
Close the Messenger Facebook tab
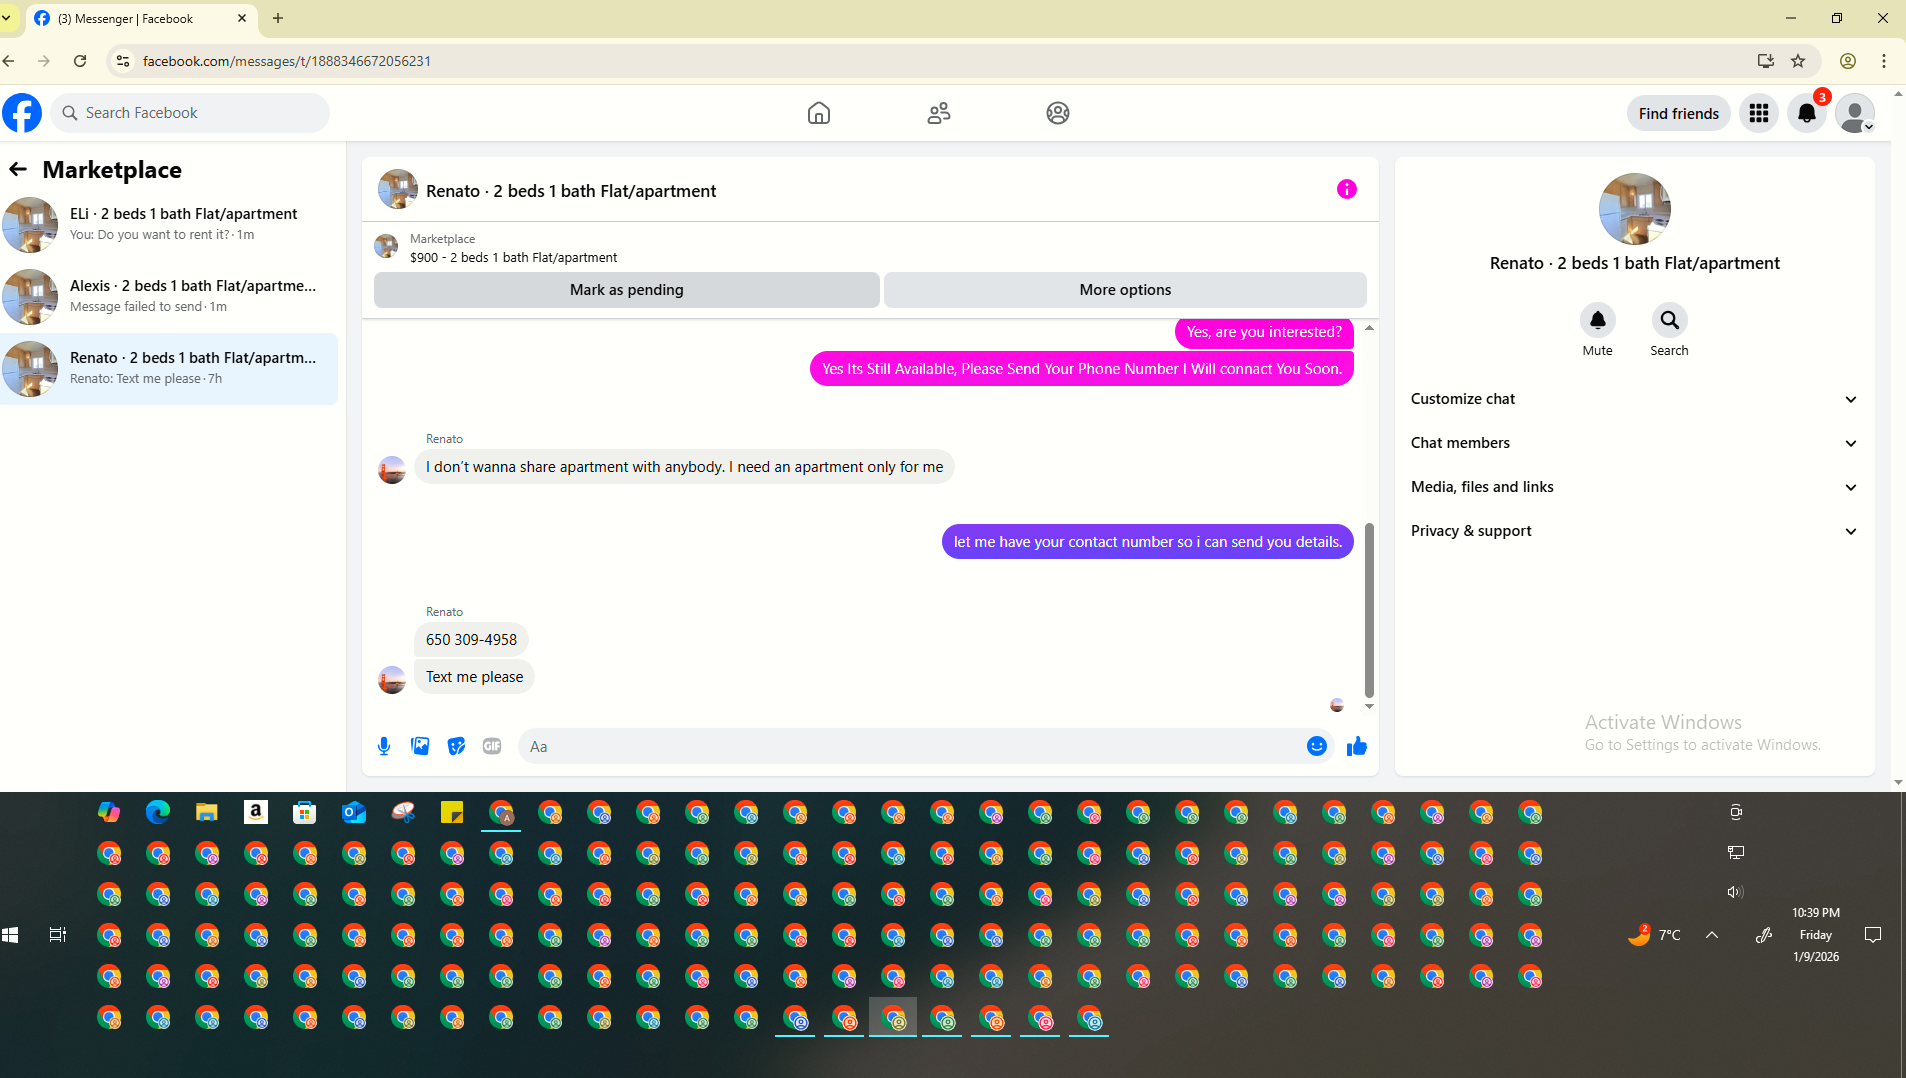242,18
